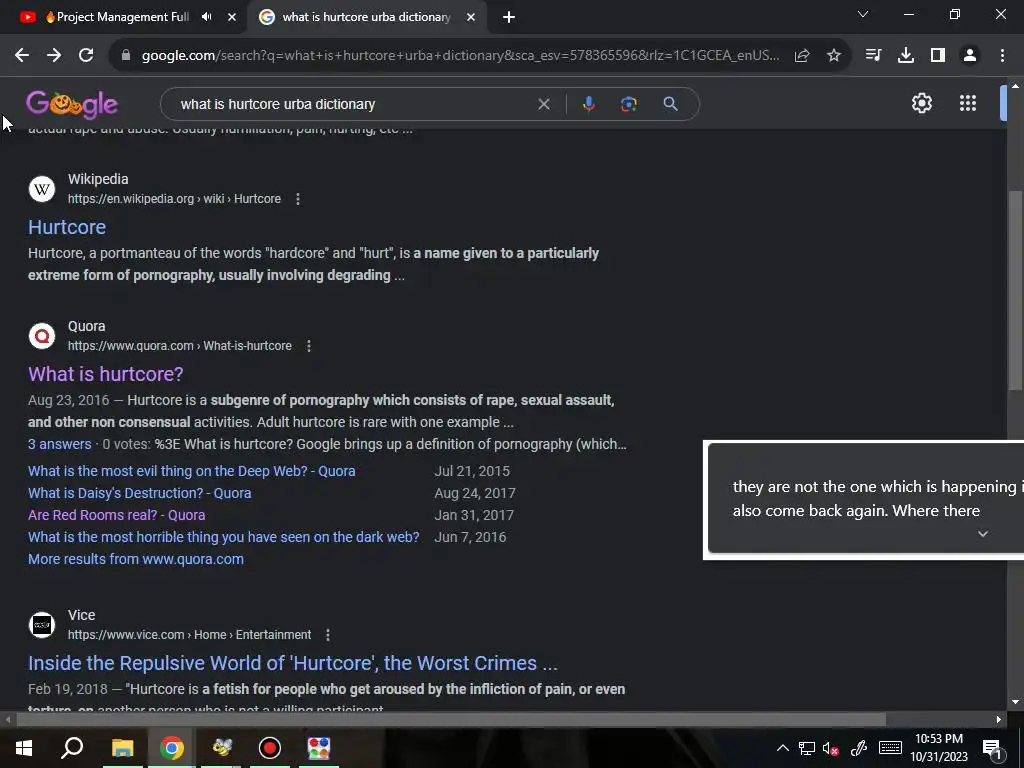Open the Windows Start menu
Image resolution: width=1024 pixels, height=768 pixels.
(x=24, y=748)
